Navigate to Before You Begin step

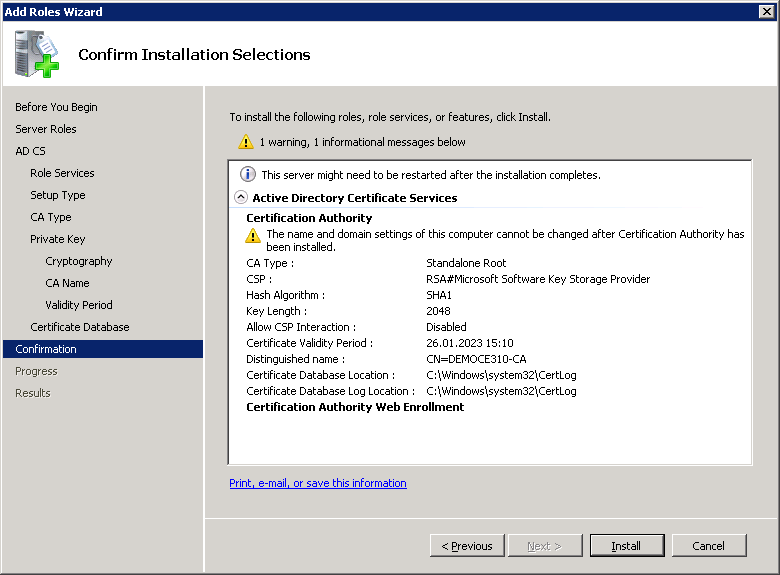click(x=56, y=107)
